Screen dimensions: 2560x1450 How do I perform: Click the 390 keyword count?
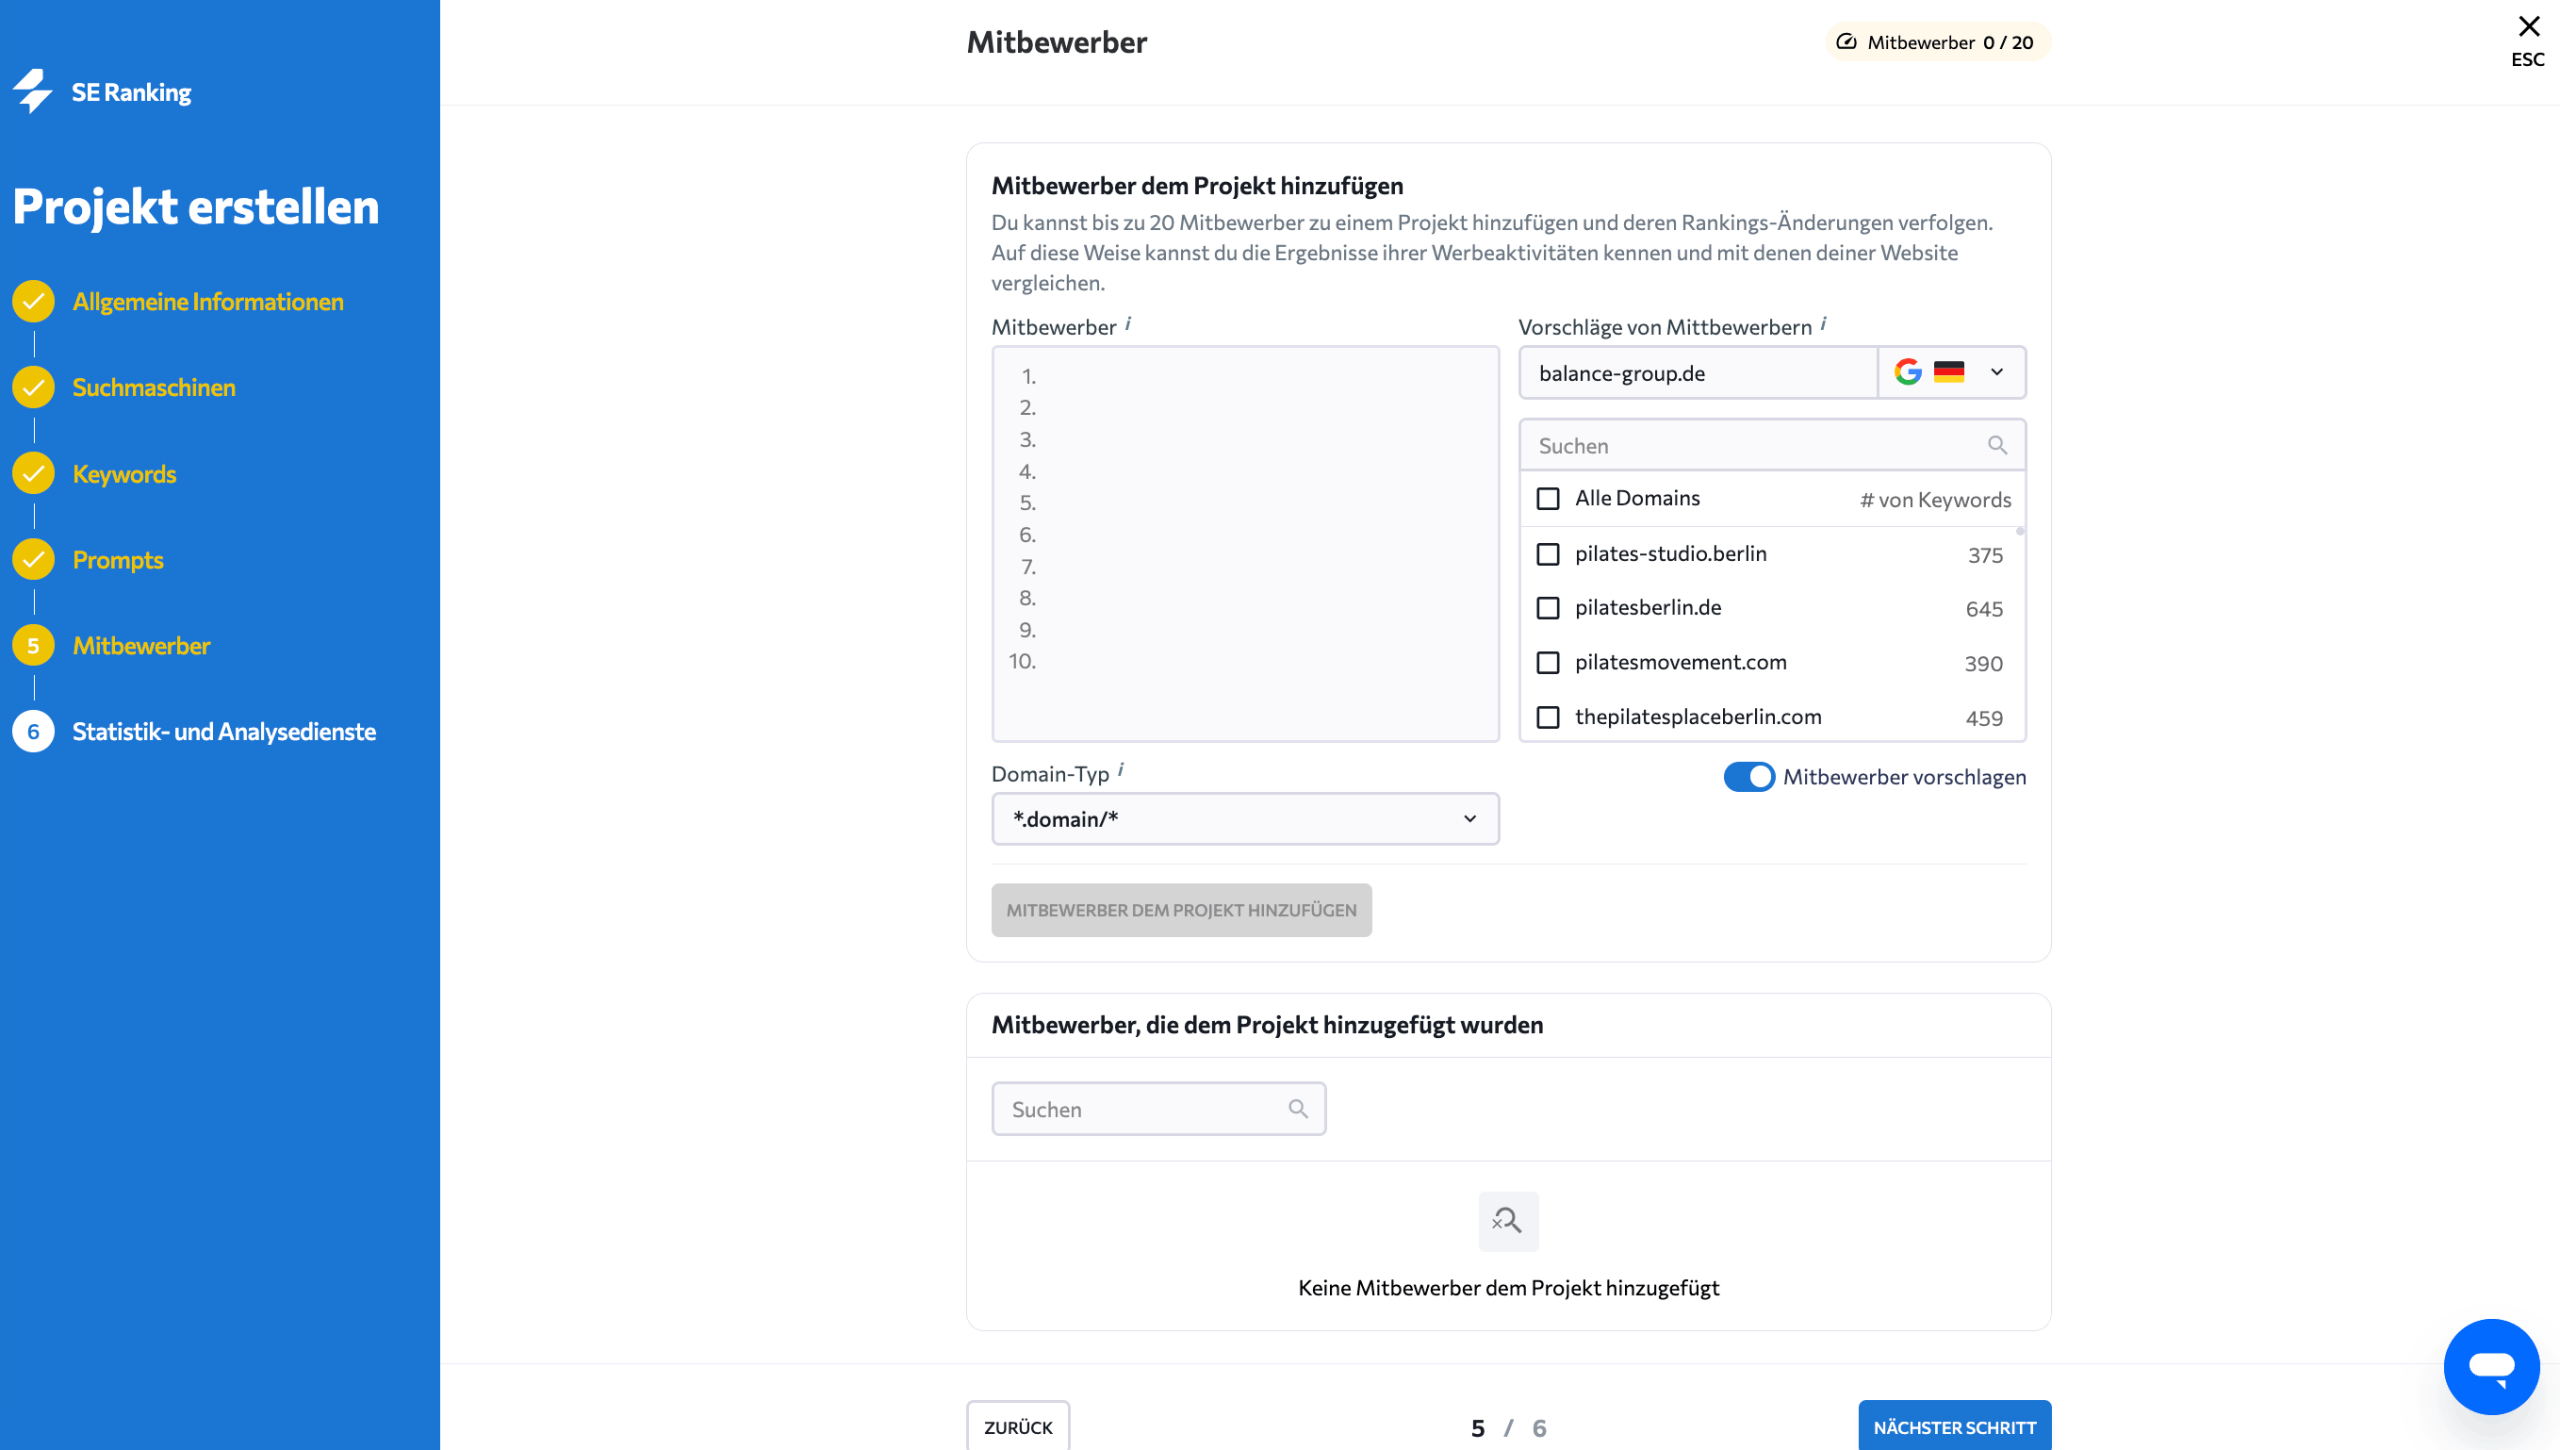click(1983, 664)
